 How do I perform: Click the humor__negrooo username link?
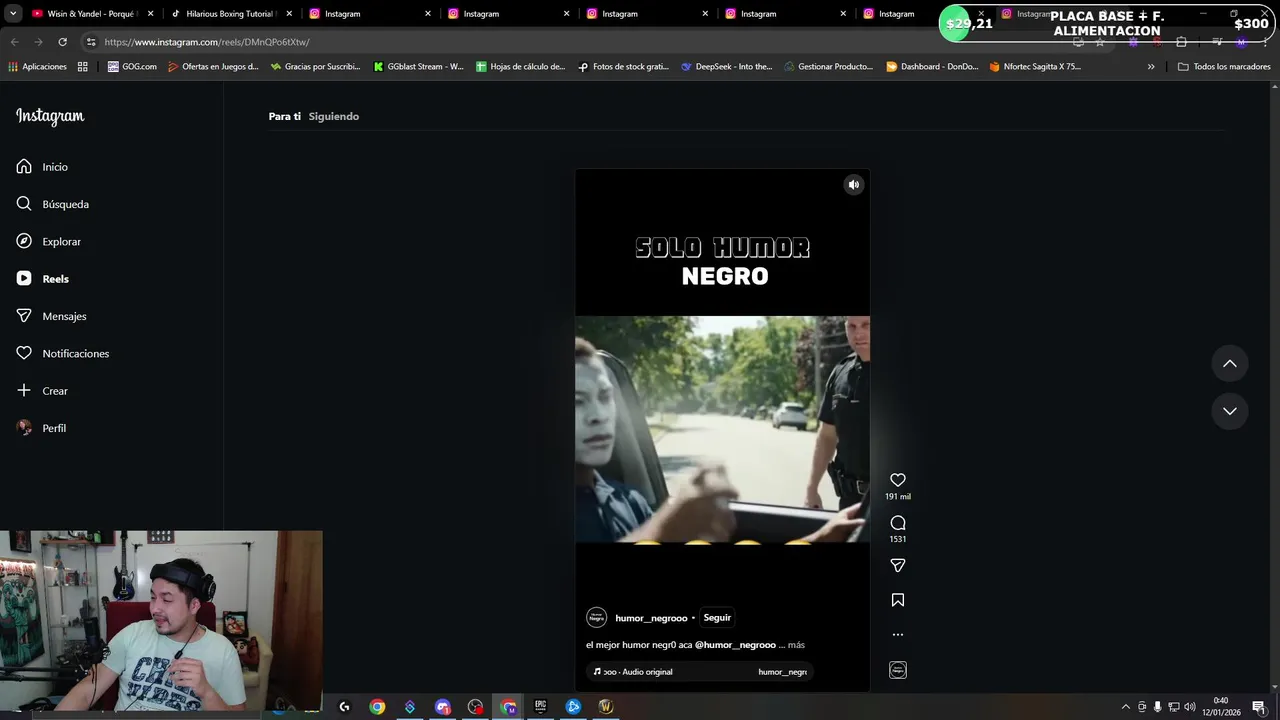pos(651,618)
